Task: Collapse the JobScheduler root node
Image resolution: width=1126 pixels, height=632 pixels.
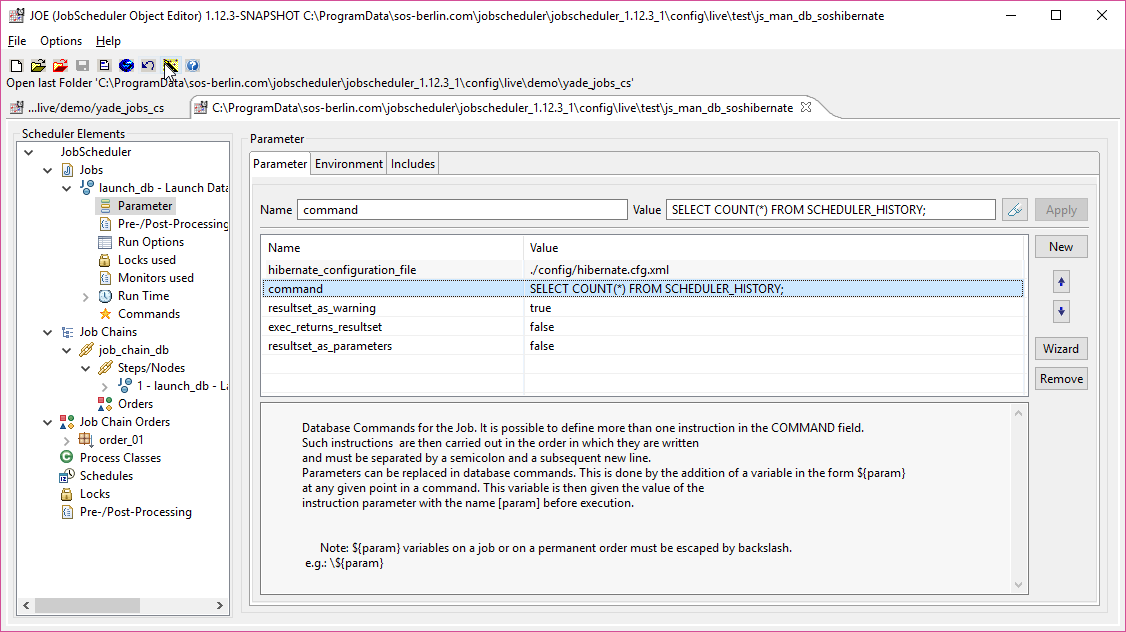Action: [29, 152]
